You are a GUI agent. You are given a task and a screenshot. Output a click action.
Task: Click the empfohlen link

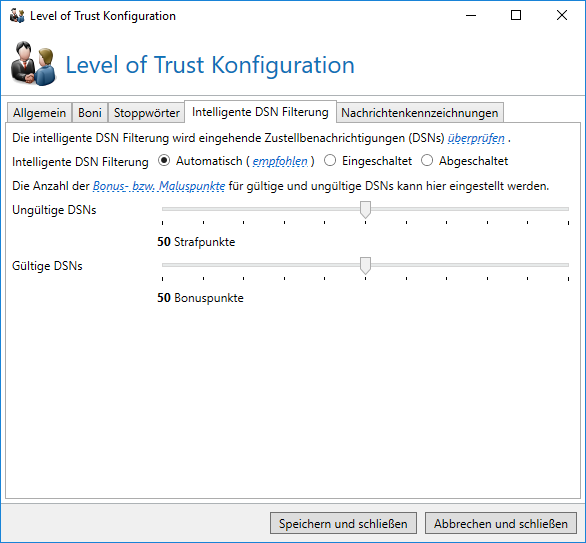click(280, 161)
